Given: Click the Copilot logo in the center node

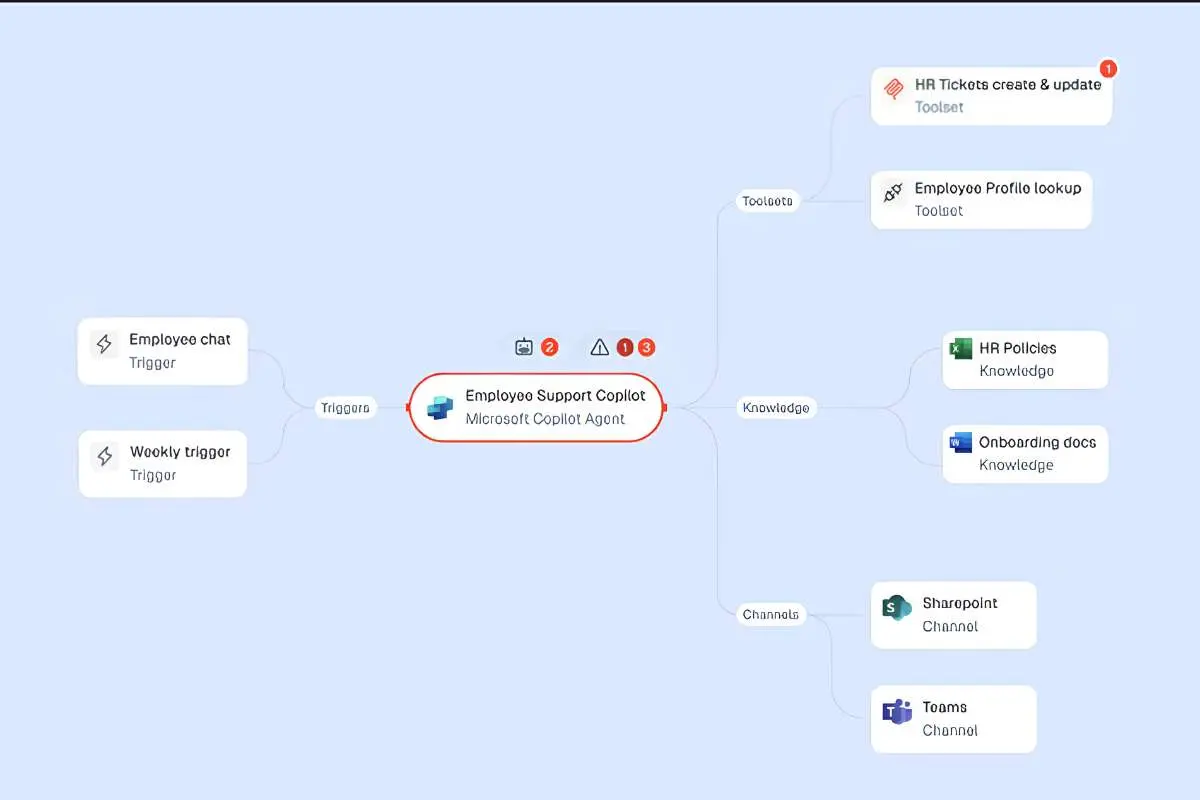Looking at the screenshot, I should click(440, 407).
